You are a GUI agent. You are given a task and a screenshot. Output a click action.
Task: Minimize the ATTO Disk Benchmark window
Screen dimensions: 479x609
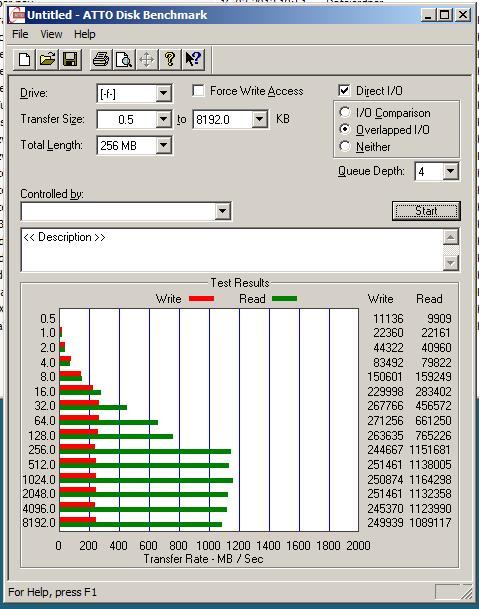[428, 15]
